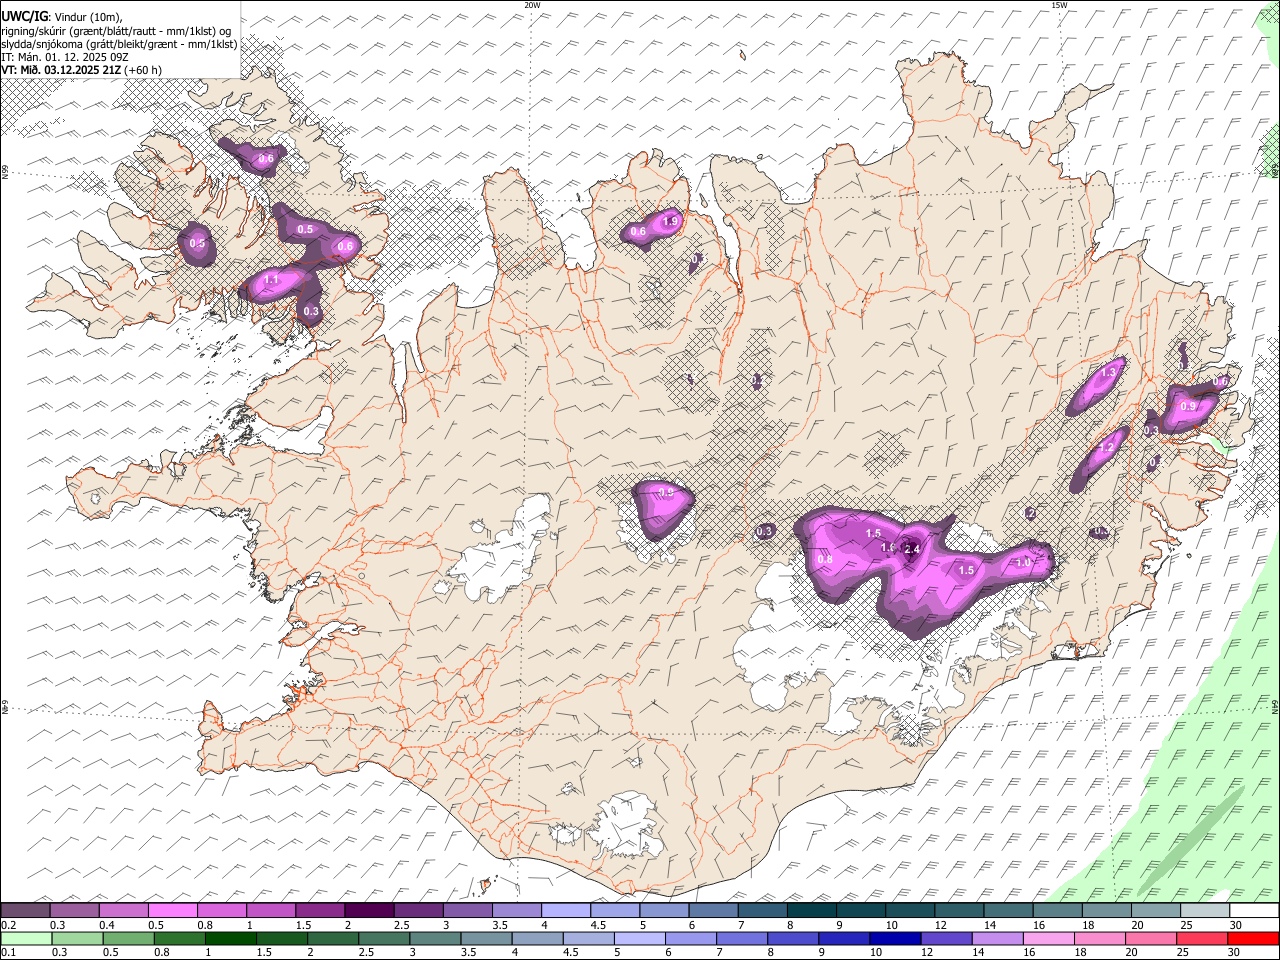Image resolution: width=1280 pixels, height=960 pixels.
Task: Click the bright red 30 rain swatch
Action: click(1253, 938)
